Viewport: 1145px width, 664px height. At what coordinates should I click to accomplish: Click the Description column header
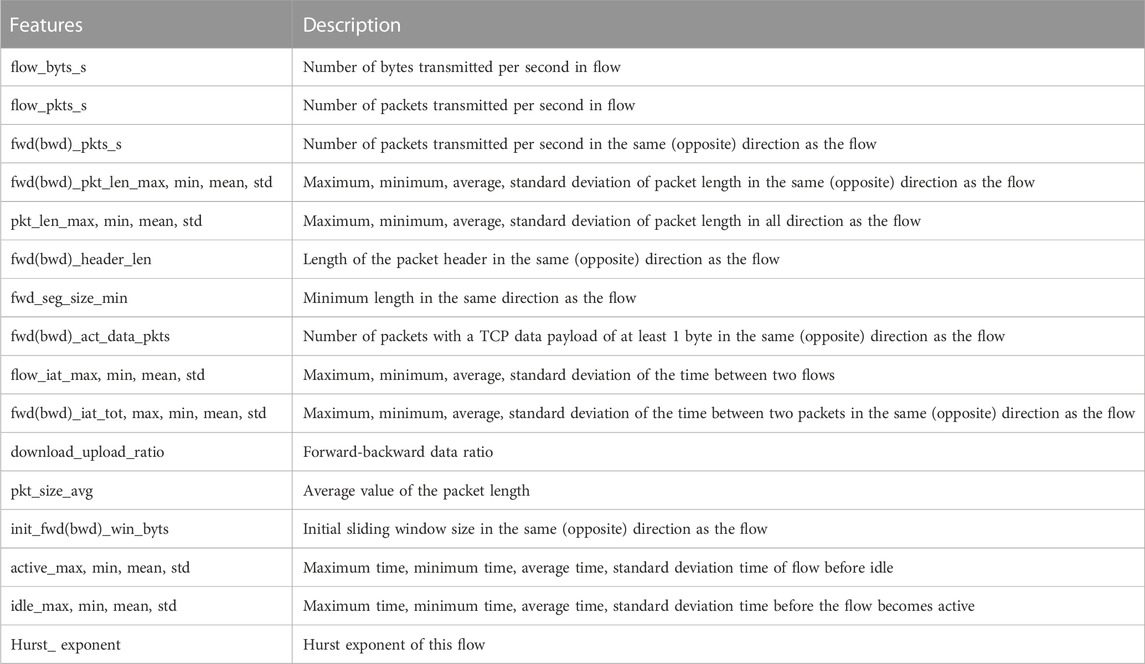[x=719, y=24]
